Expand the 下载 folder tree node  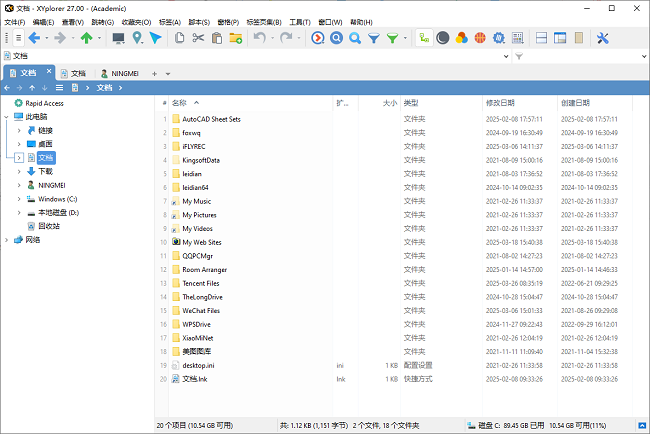(x=18, y=171)
